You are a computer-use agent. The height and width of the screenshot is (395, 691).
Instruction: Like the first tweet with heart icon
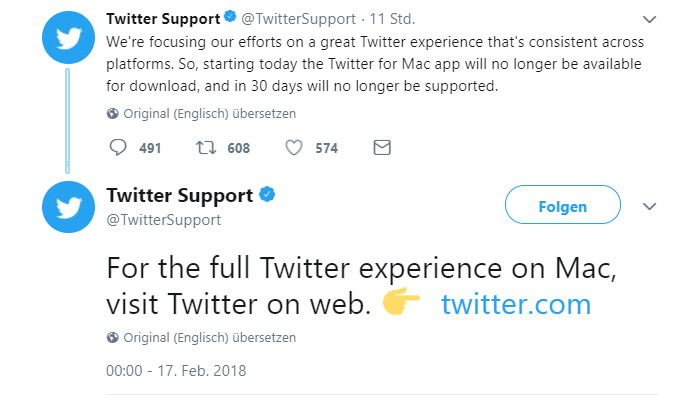point(294,148)
